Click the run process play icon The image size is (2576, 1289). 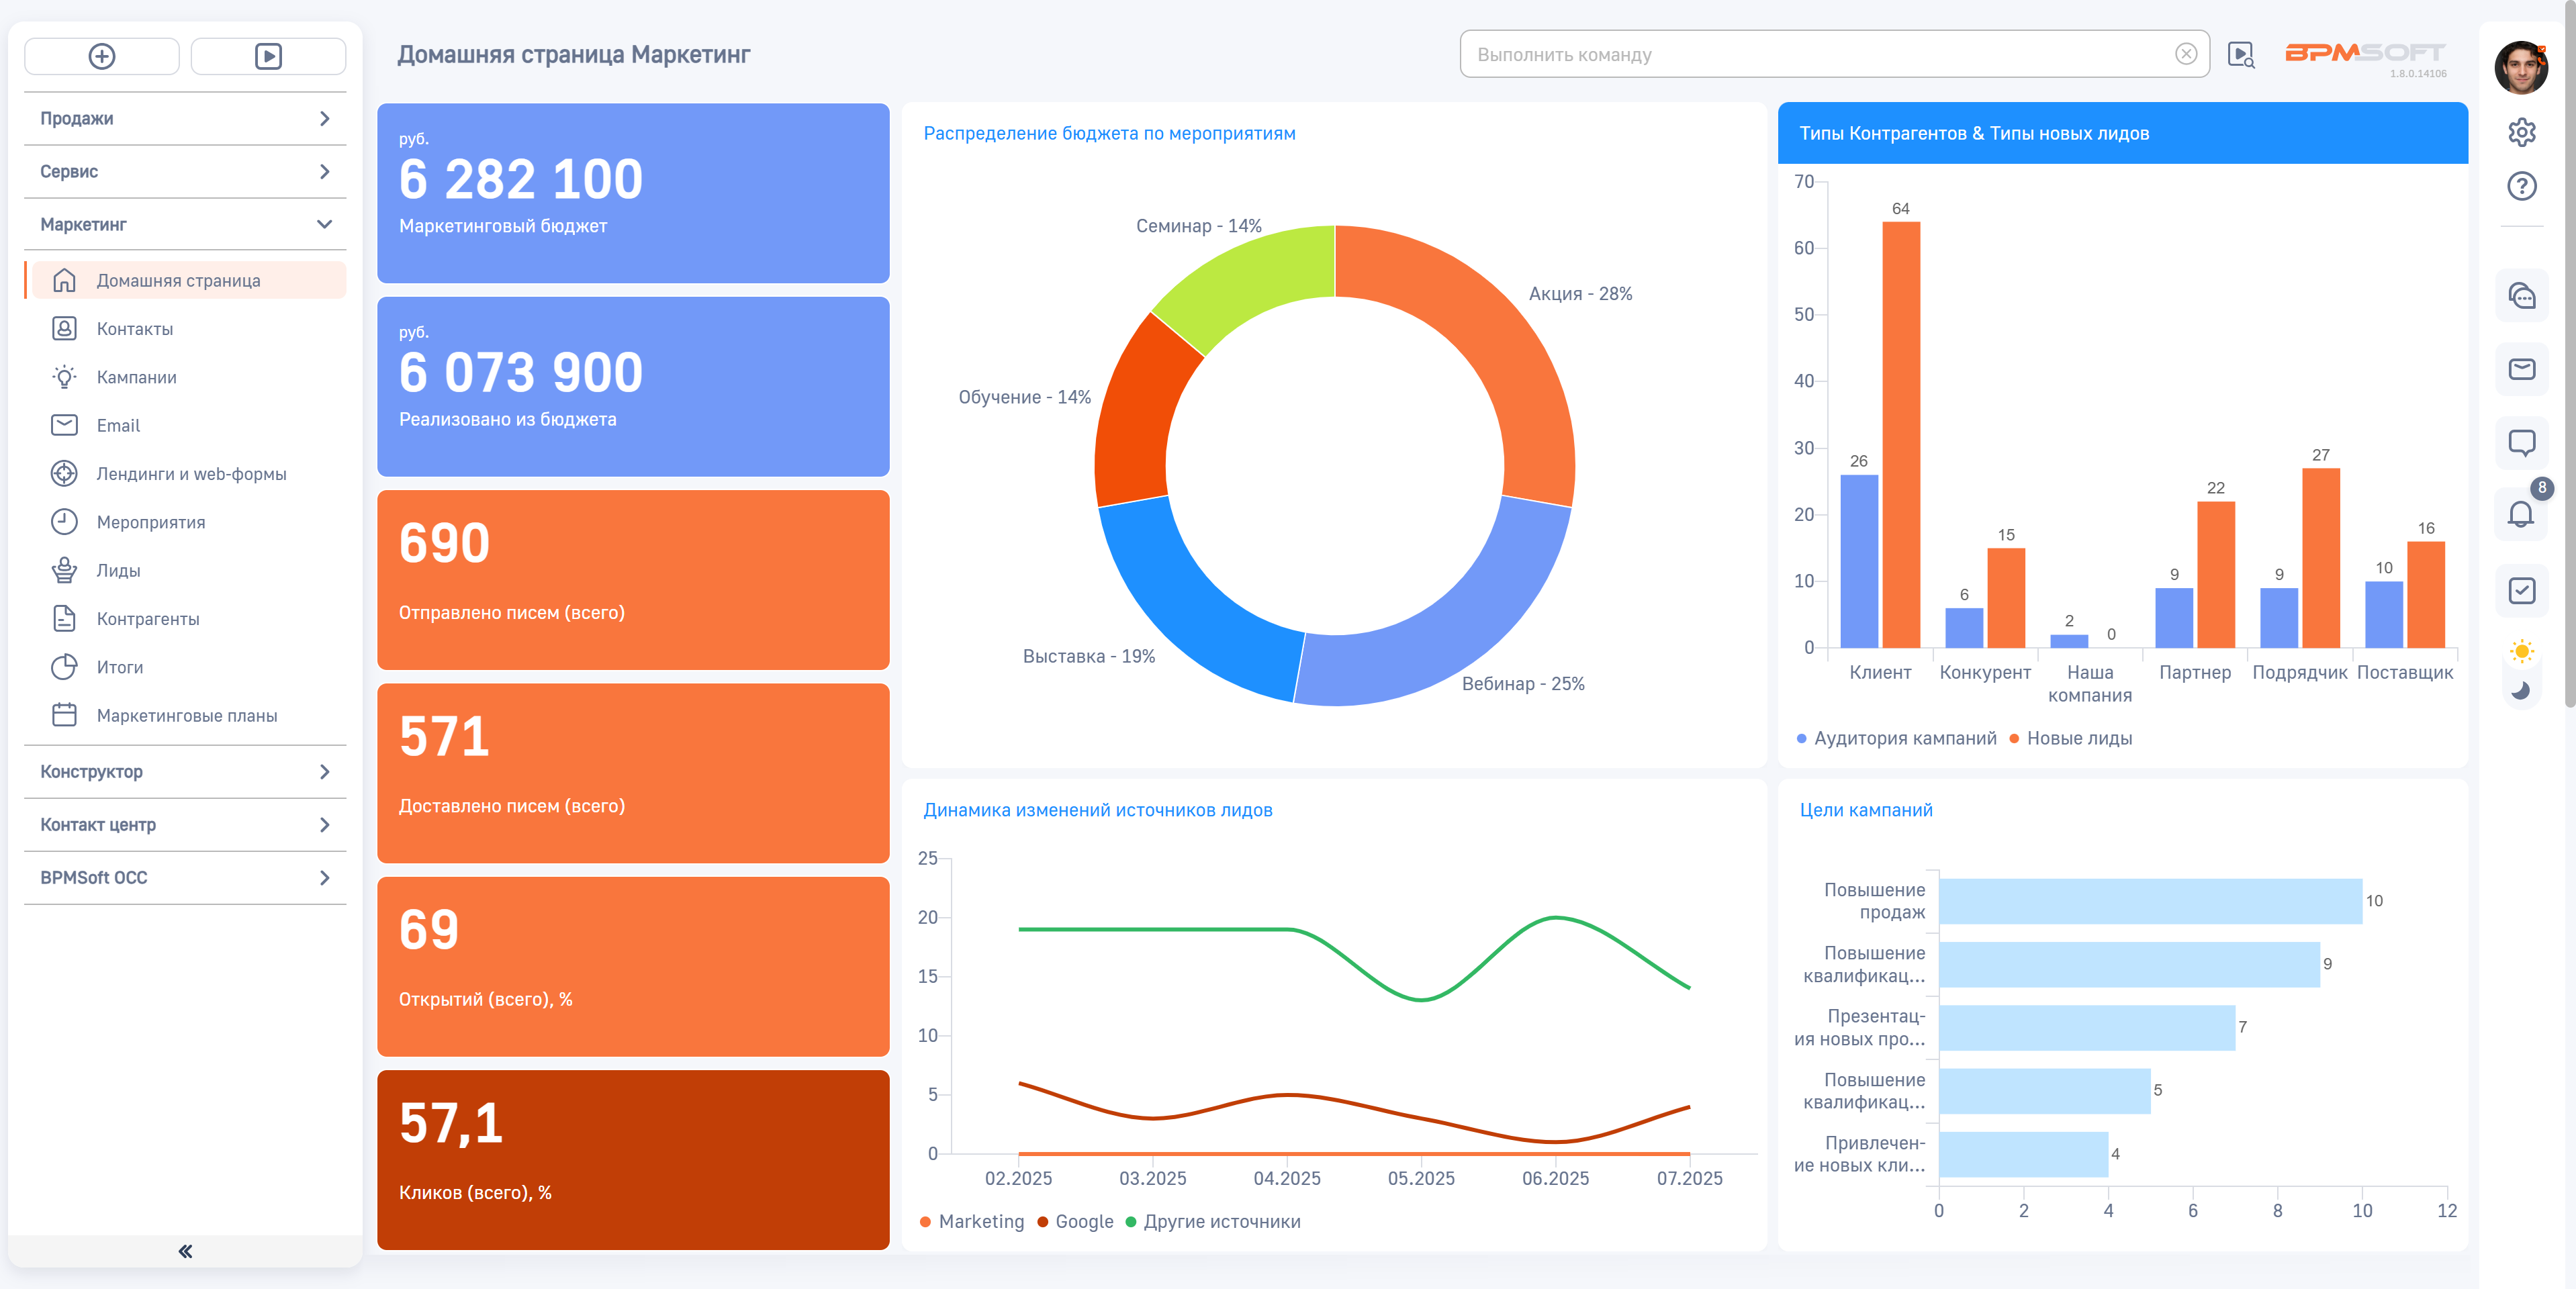(x=268, y=56)
